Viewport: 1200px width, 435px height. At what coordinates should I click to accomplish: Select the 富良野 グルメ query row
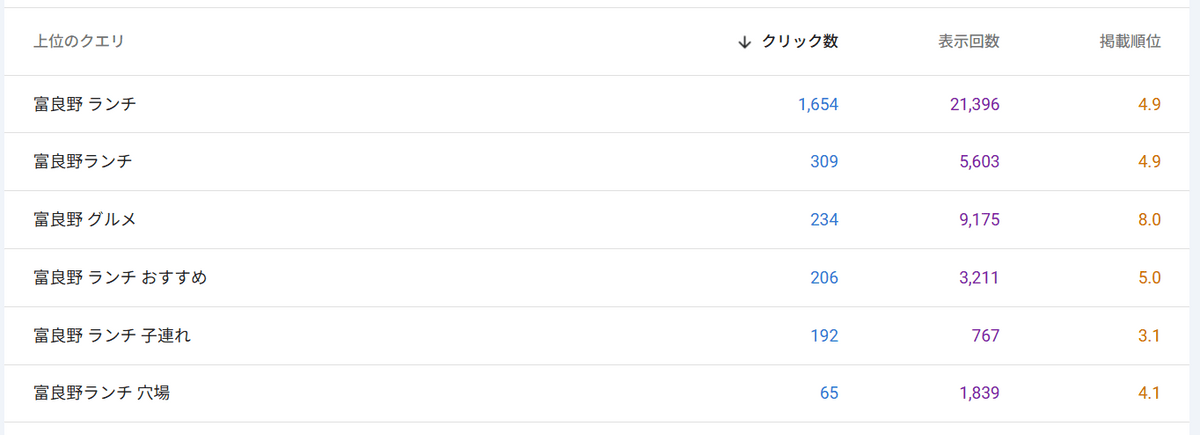pos(84,220)
